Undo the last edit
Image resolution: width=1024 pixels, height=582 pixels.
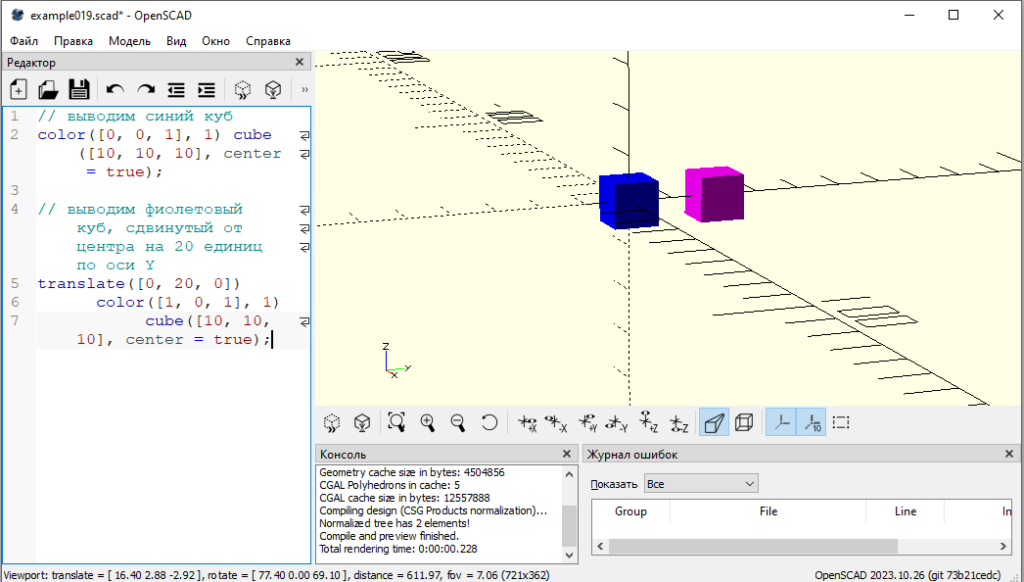pos(115,89)
